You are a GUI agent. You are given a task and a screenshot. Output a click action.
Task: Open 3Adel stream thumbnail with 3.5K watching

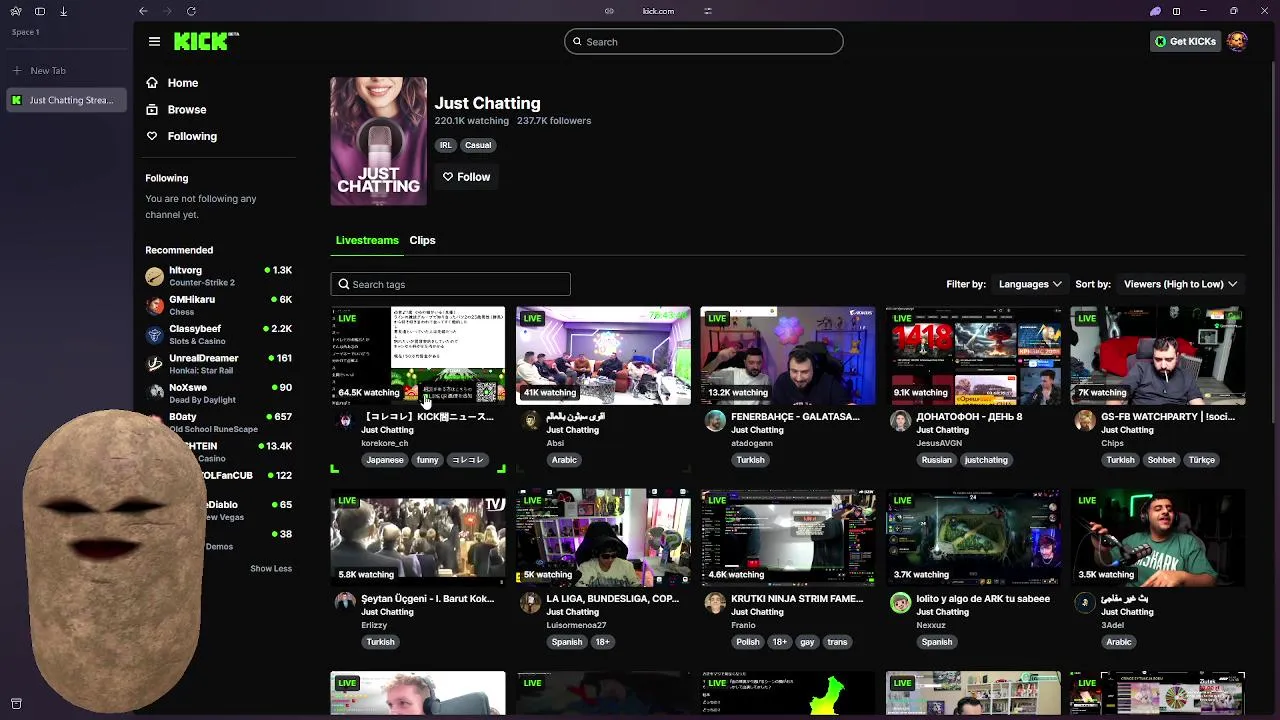click(1158, 537)
